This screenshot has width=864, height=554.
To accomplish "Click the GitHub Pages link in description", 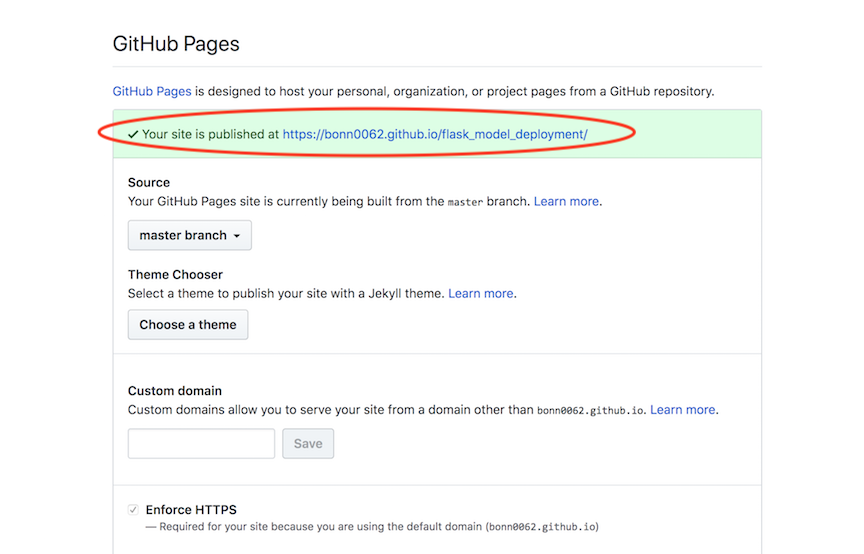I will click(x=152, y=91).
